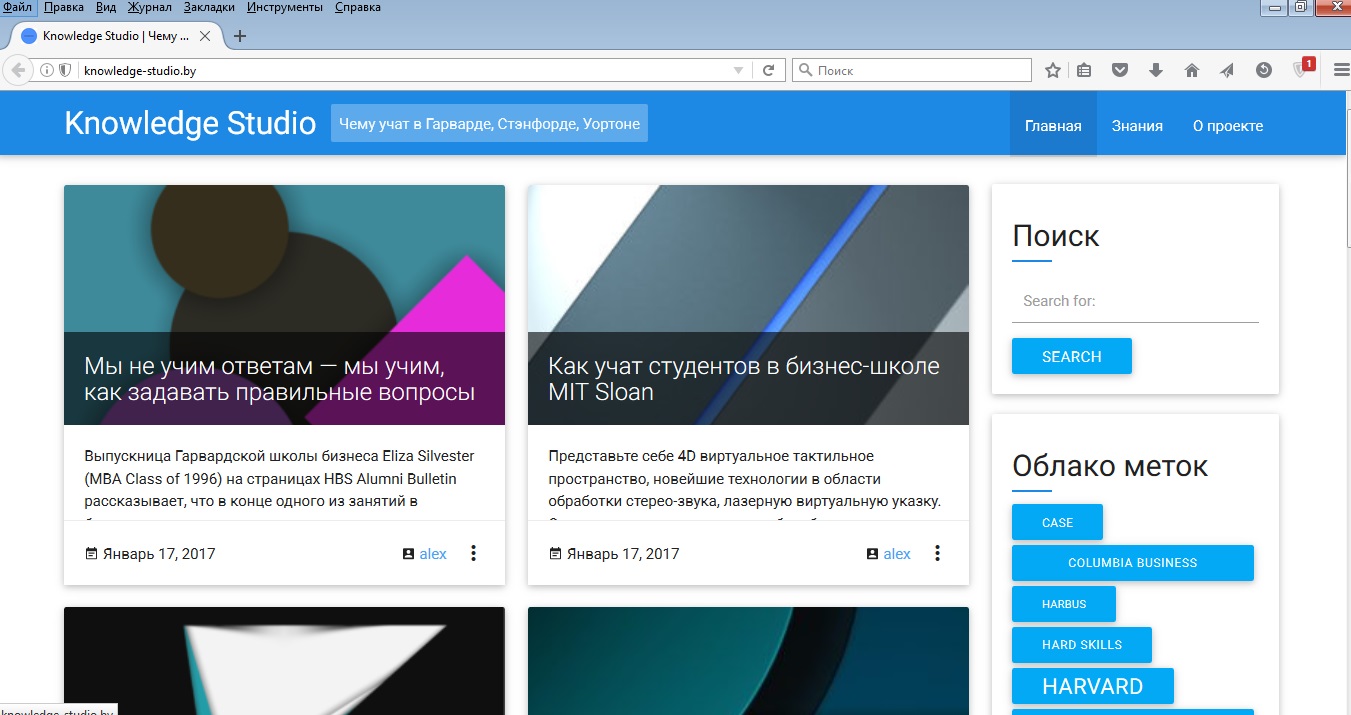Open the О проекте navigation item
The height and width of the screenshot is (715, 1351).
1227,126
